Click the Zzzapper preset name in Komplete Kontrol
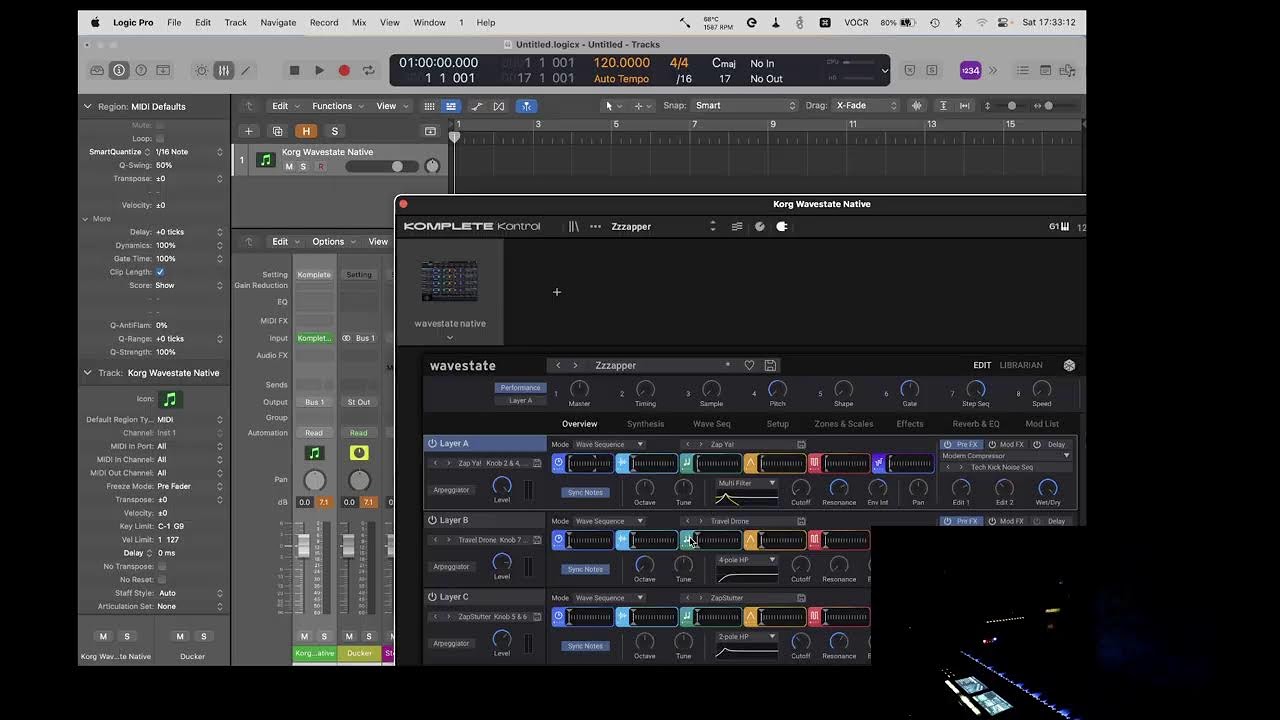This screenshot has width=1280, height=720. 631,227
